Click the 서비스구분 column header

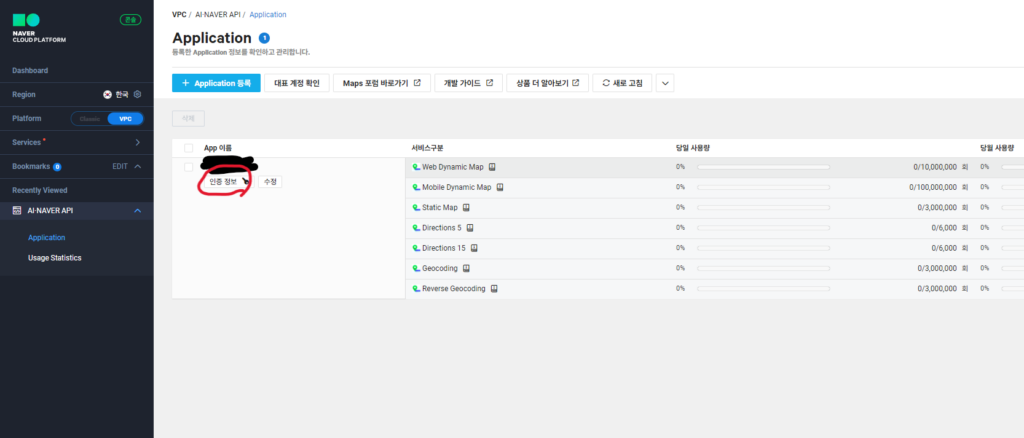[428, 148]
